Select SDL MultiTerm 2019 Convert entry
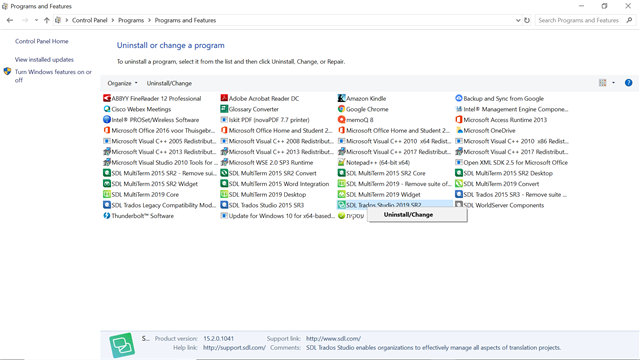 click(x=497, y=184)
